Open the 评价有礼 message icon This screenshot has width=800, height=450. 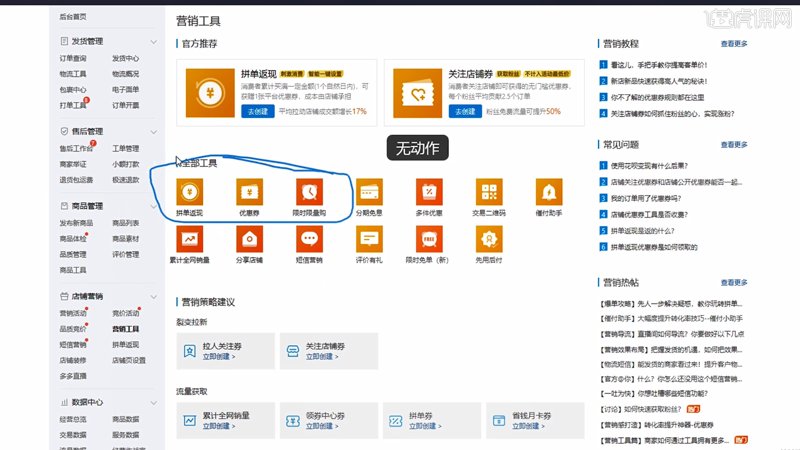pyautogui.click(x=369, y=239)
